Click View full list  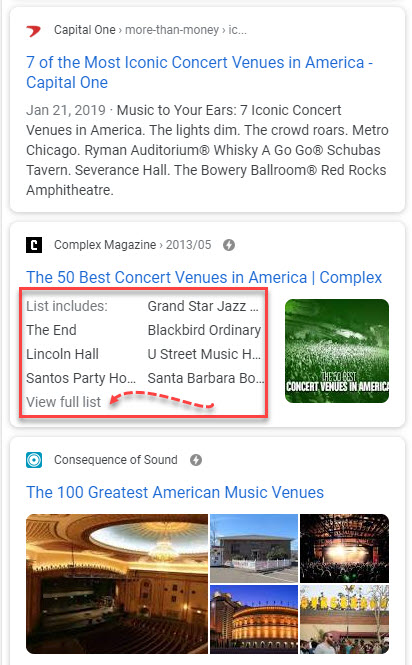click(x=64, y=402)
